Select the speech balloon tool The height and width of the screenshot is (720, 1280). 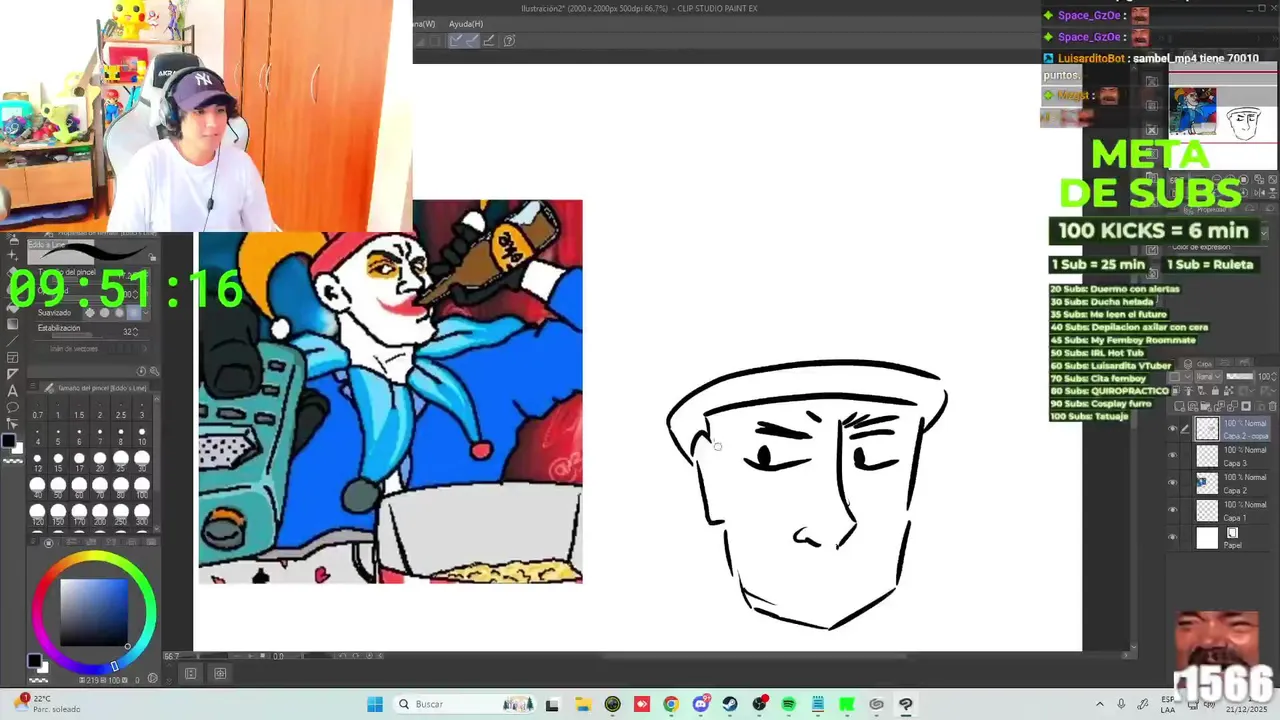[12, 407]
